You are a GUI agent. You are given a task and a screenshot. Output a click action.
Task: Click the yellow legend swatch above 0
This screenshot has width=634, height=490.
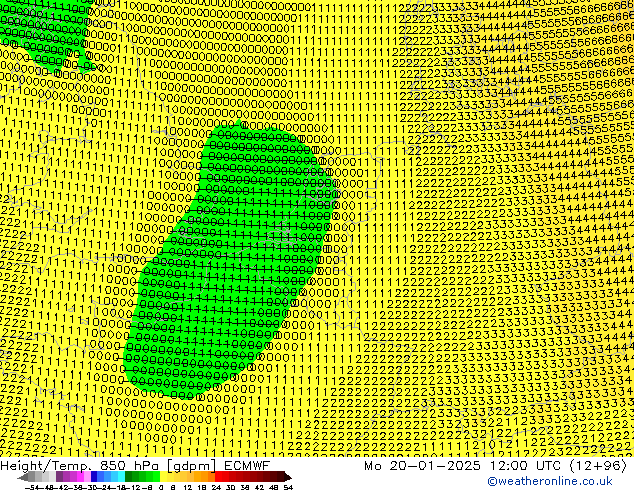point(163,477)
